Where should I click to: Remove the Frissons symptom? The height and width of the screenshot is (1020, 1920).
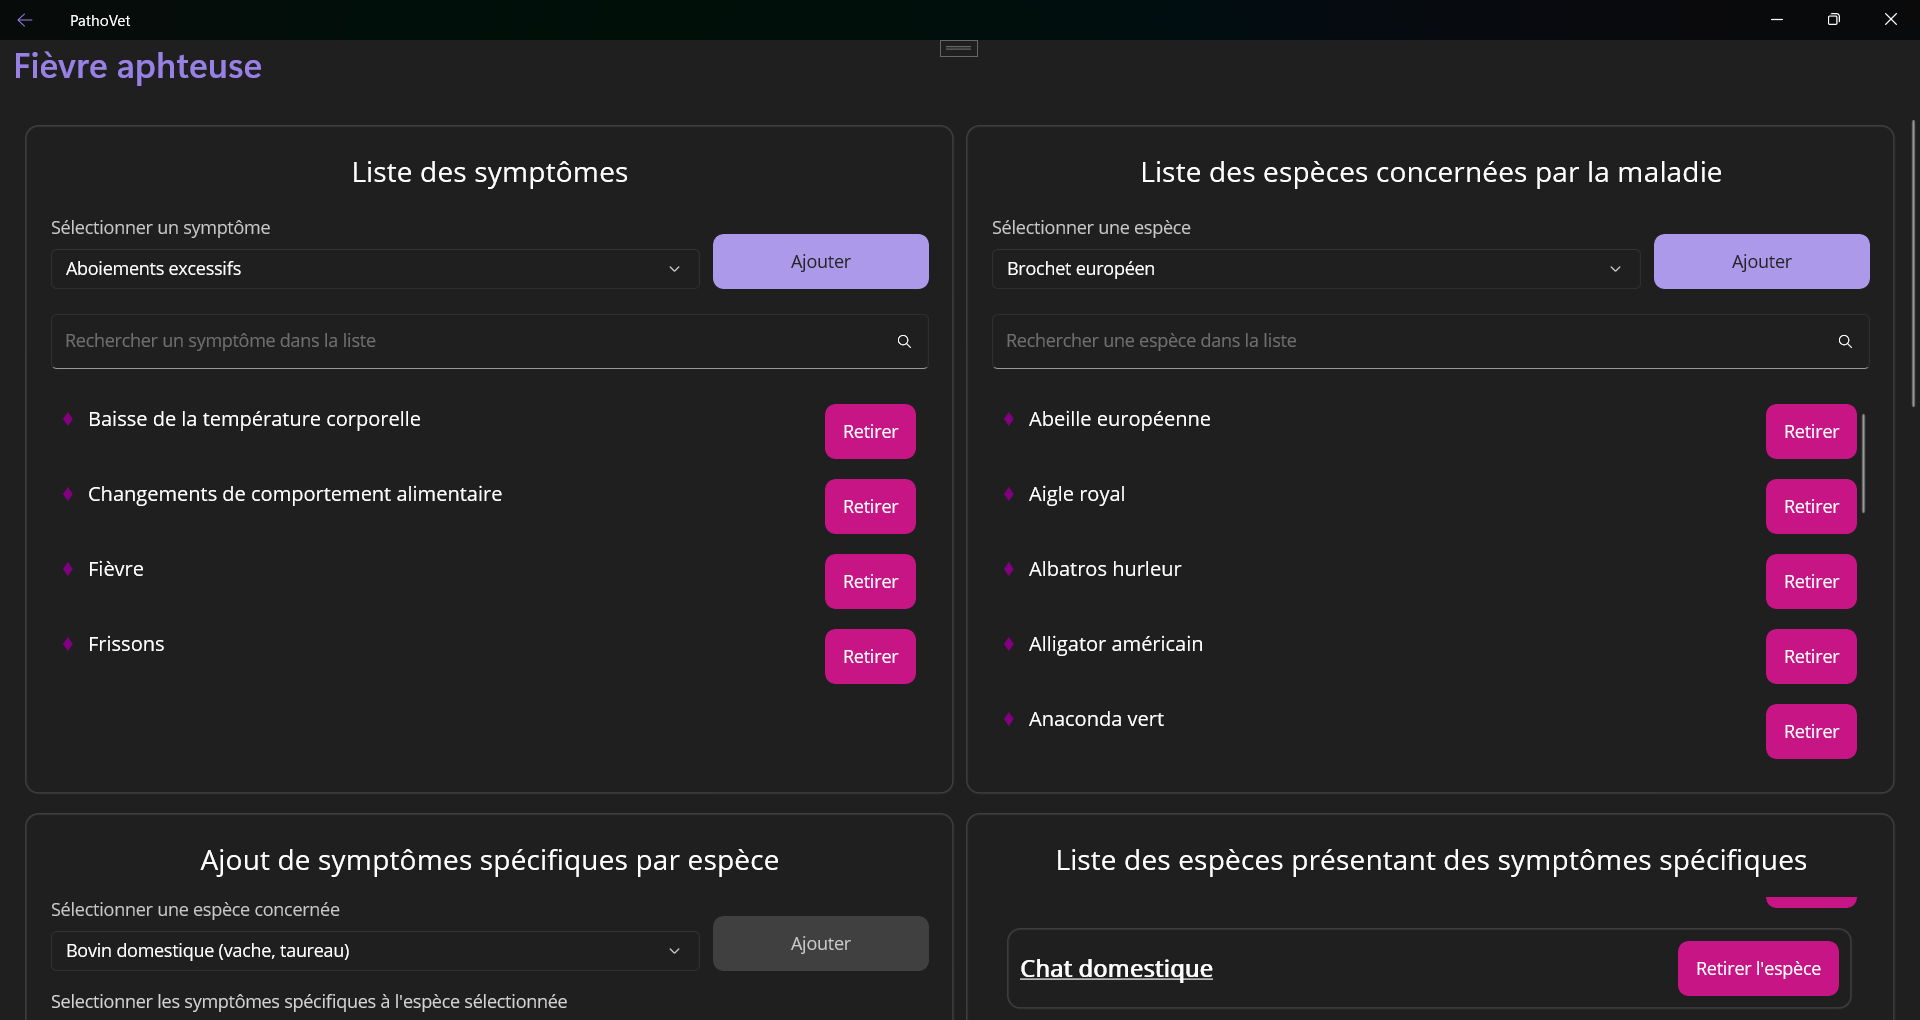[870, 657]
